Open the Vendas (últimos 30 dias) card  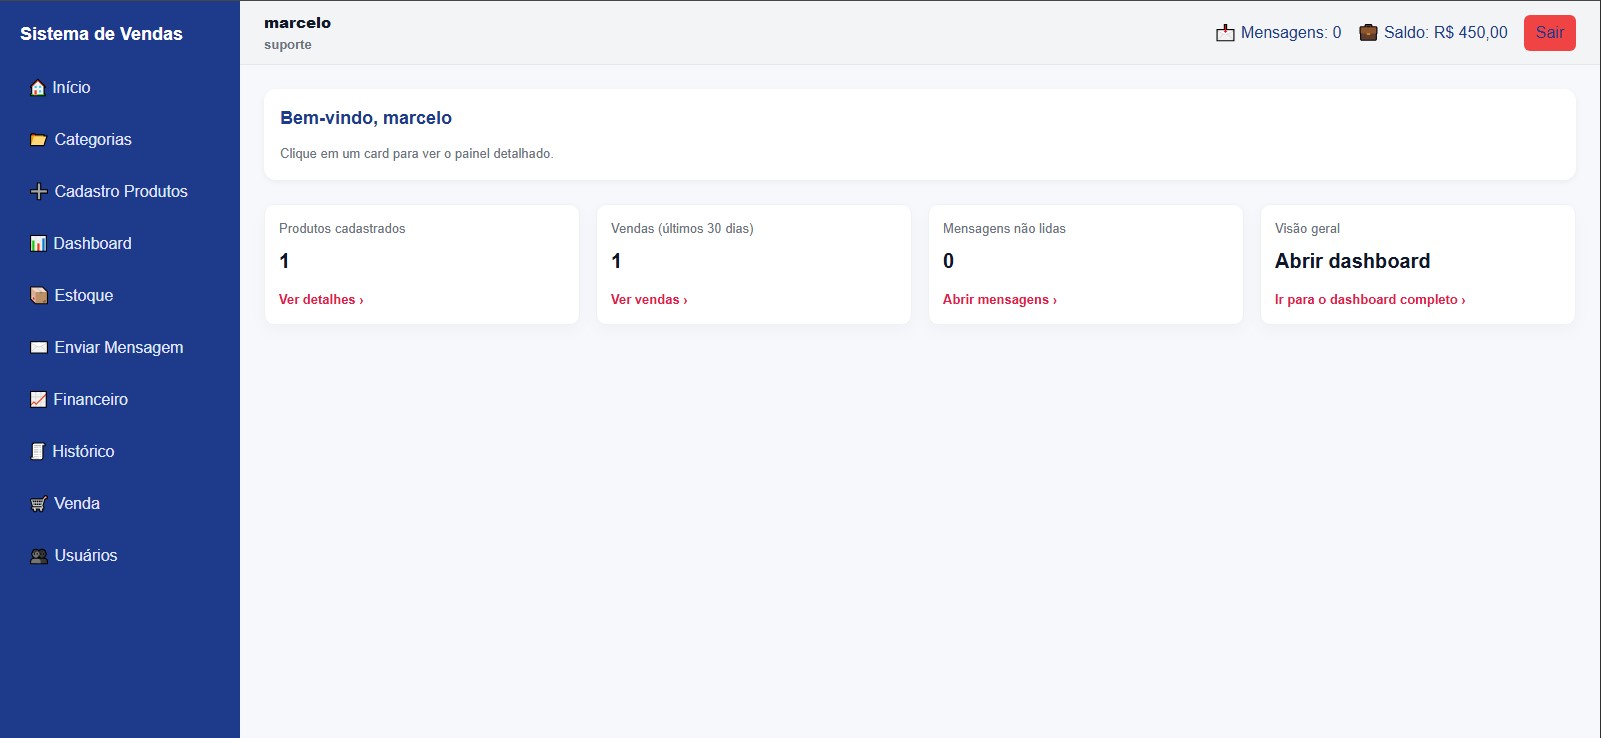754,264
